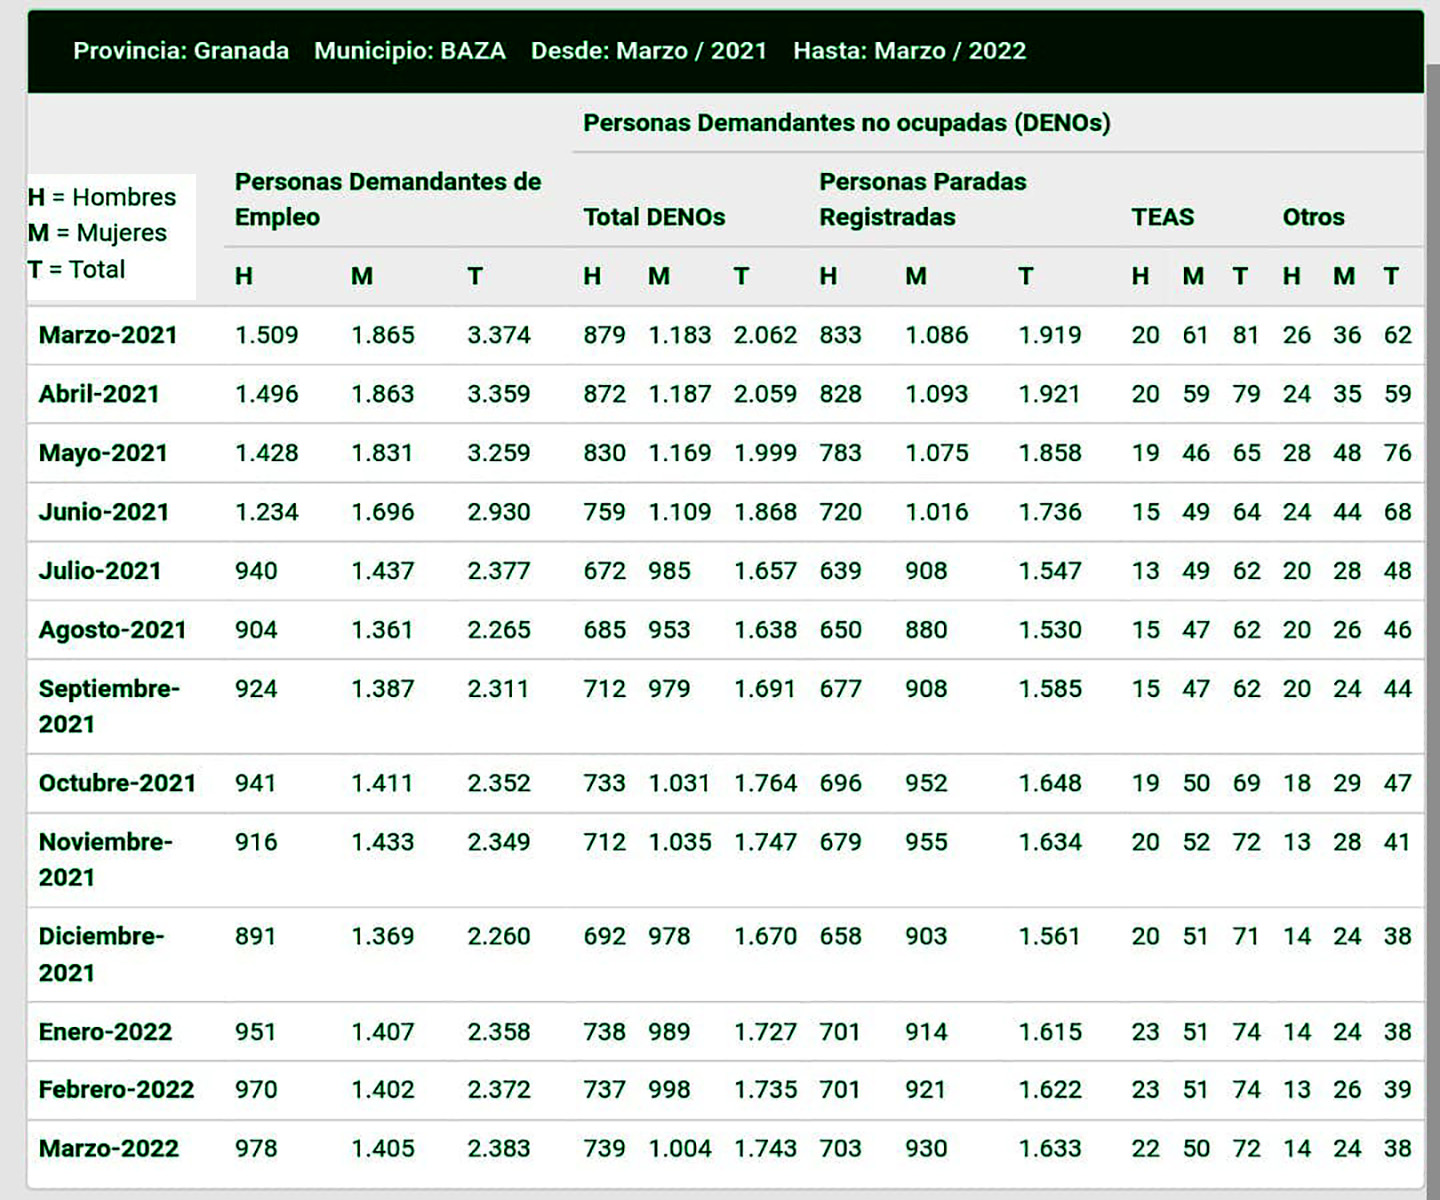Click the Desde: Marzo / 2021 date
The width and height of the screenshot is (1440, 1200).
648,51
